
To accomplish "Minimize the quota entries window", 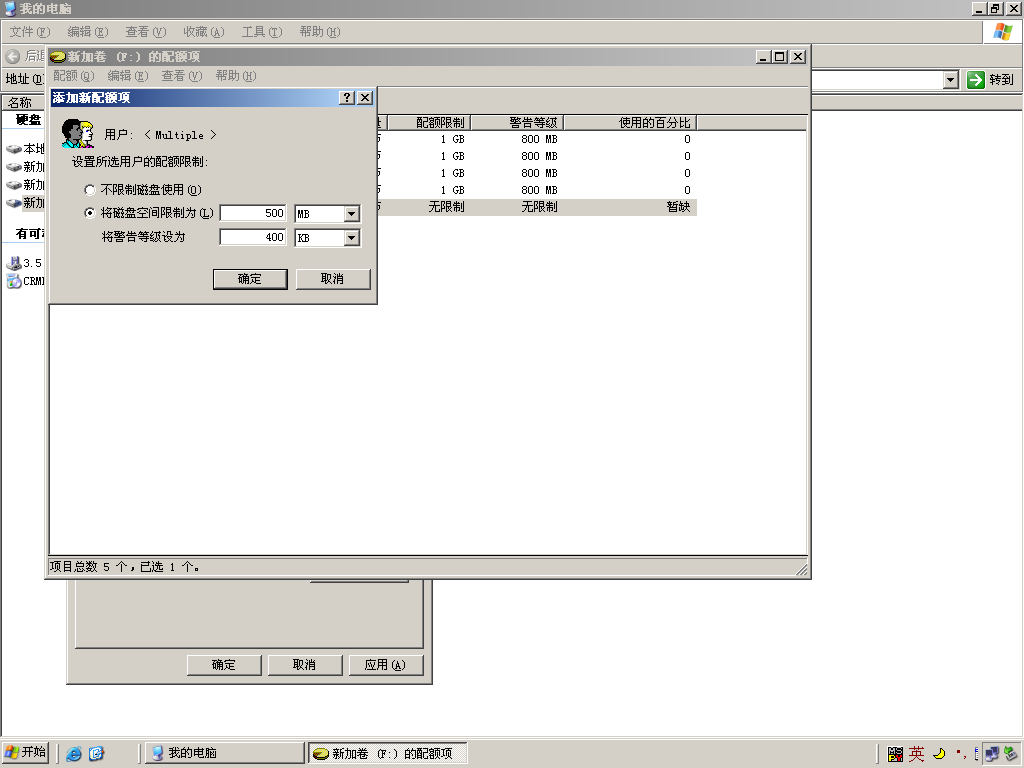I will point(763,57).
